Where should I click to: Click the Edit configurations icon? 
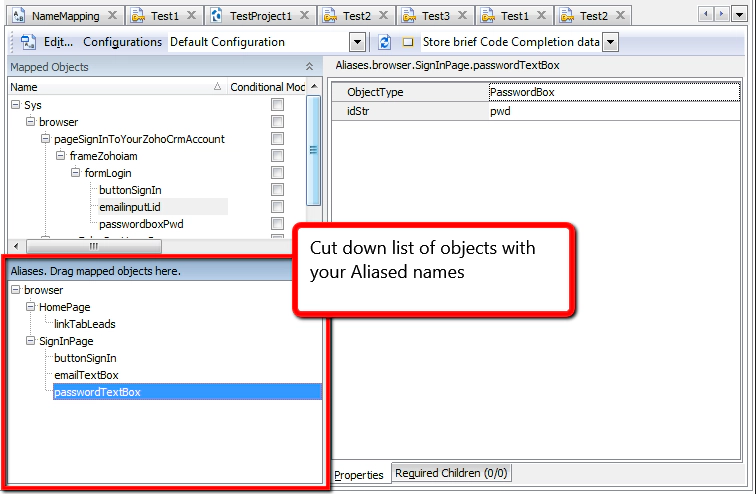point(28,42)
